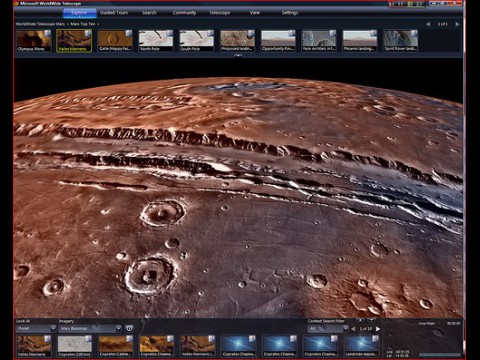Screen dimensions: 480x360
Task: Select the Face on Mars thumbnail
Action: coord(319,41)
